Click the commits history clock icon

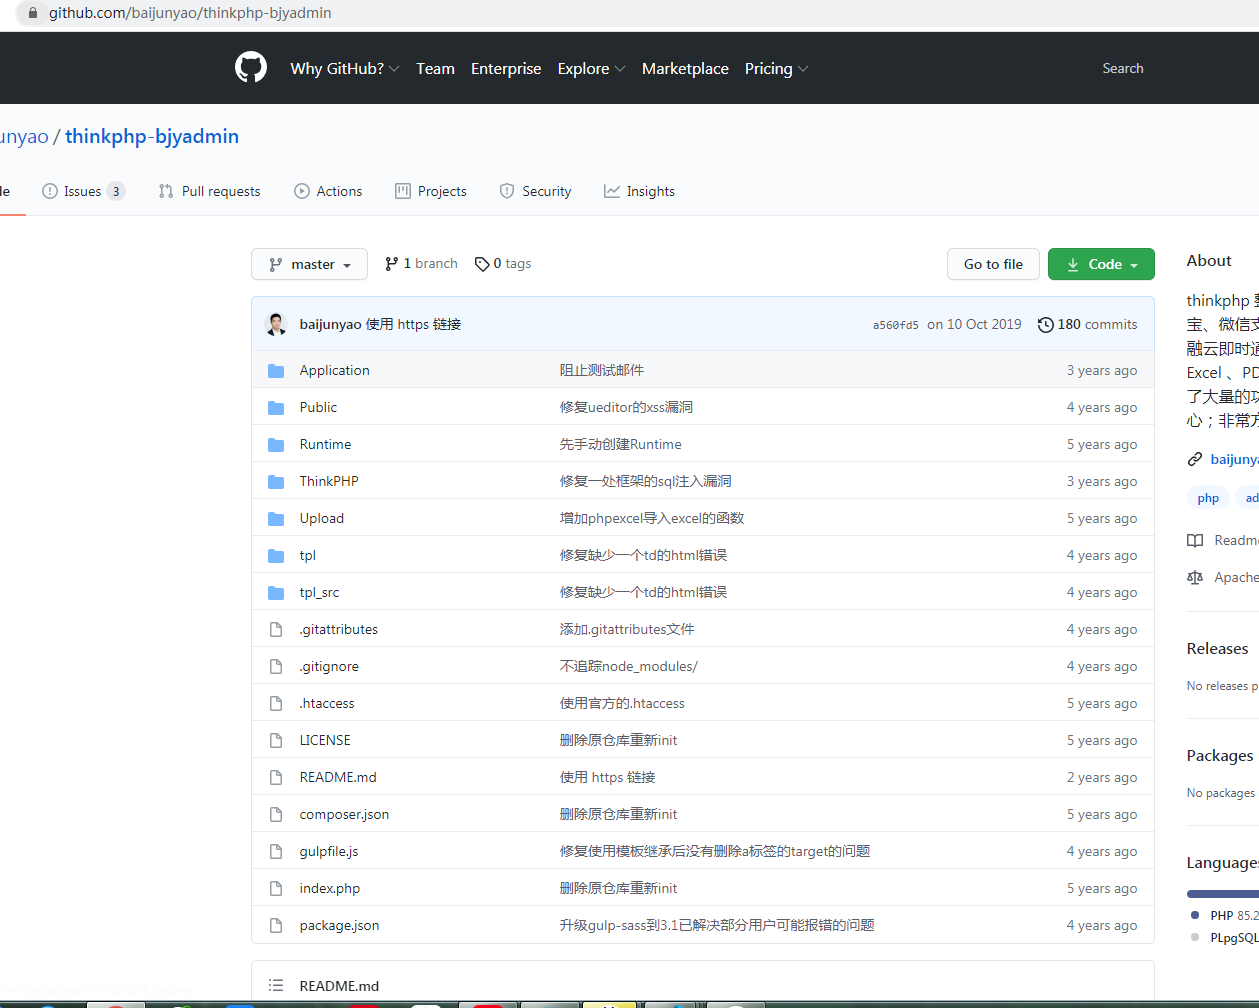tap(1045, 324)
